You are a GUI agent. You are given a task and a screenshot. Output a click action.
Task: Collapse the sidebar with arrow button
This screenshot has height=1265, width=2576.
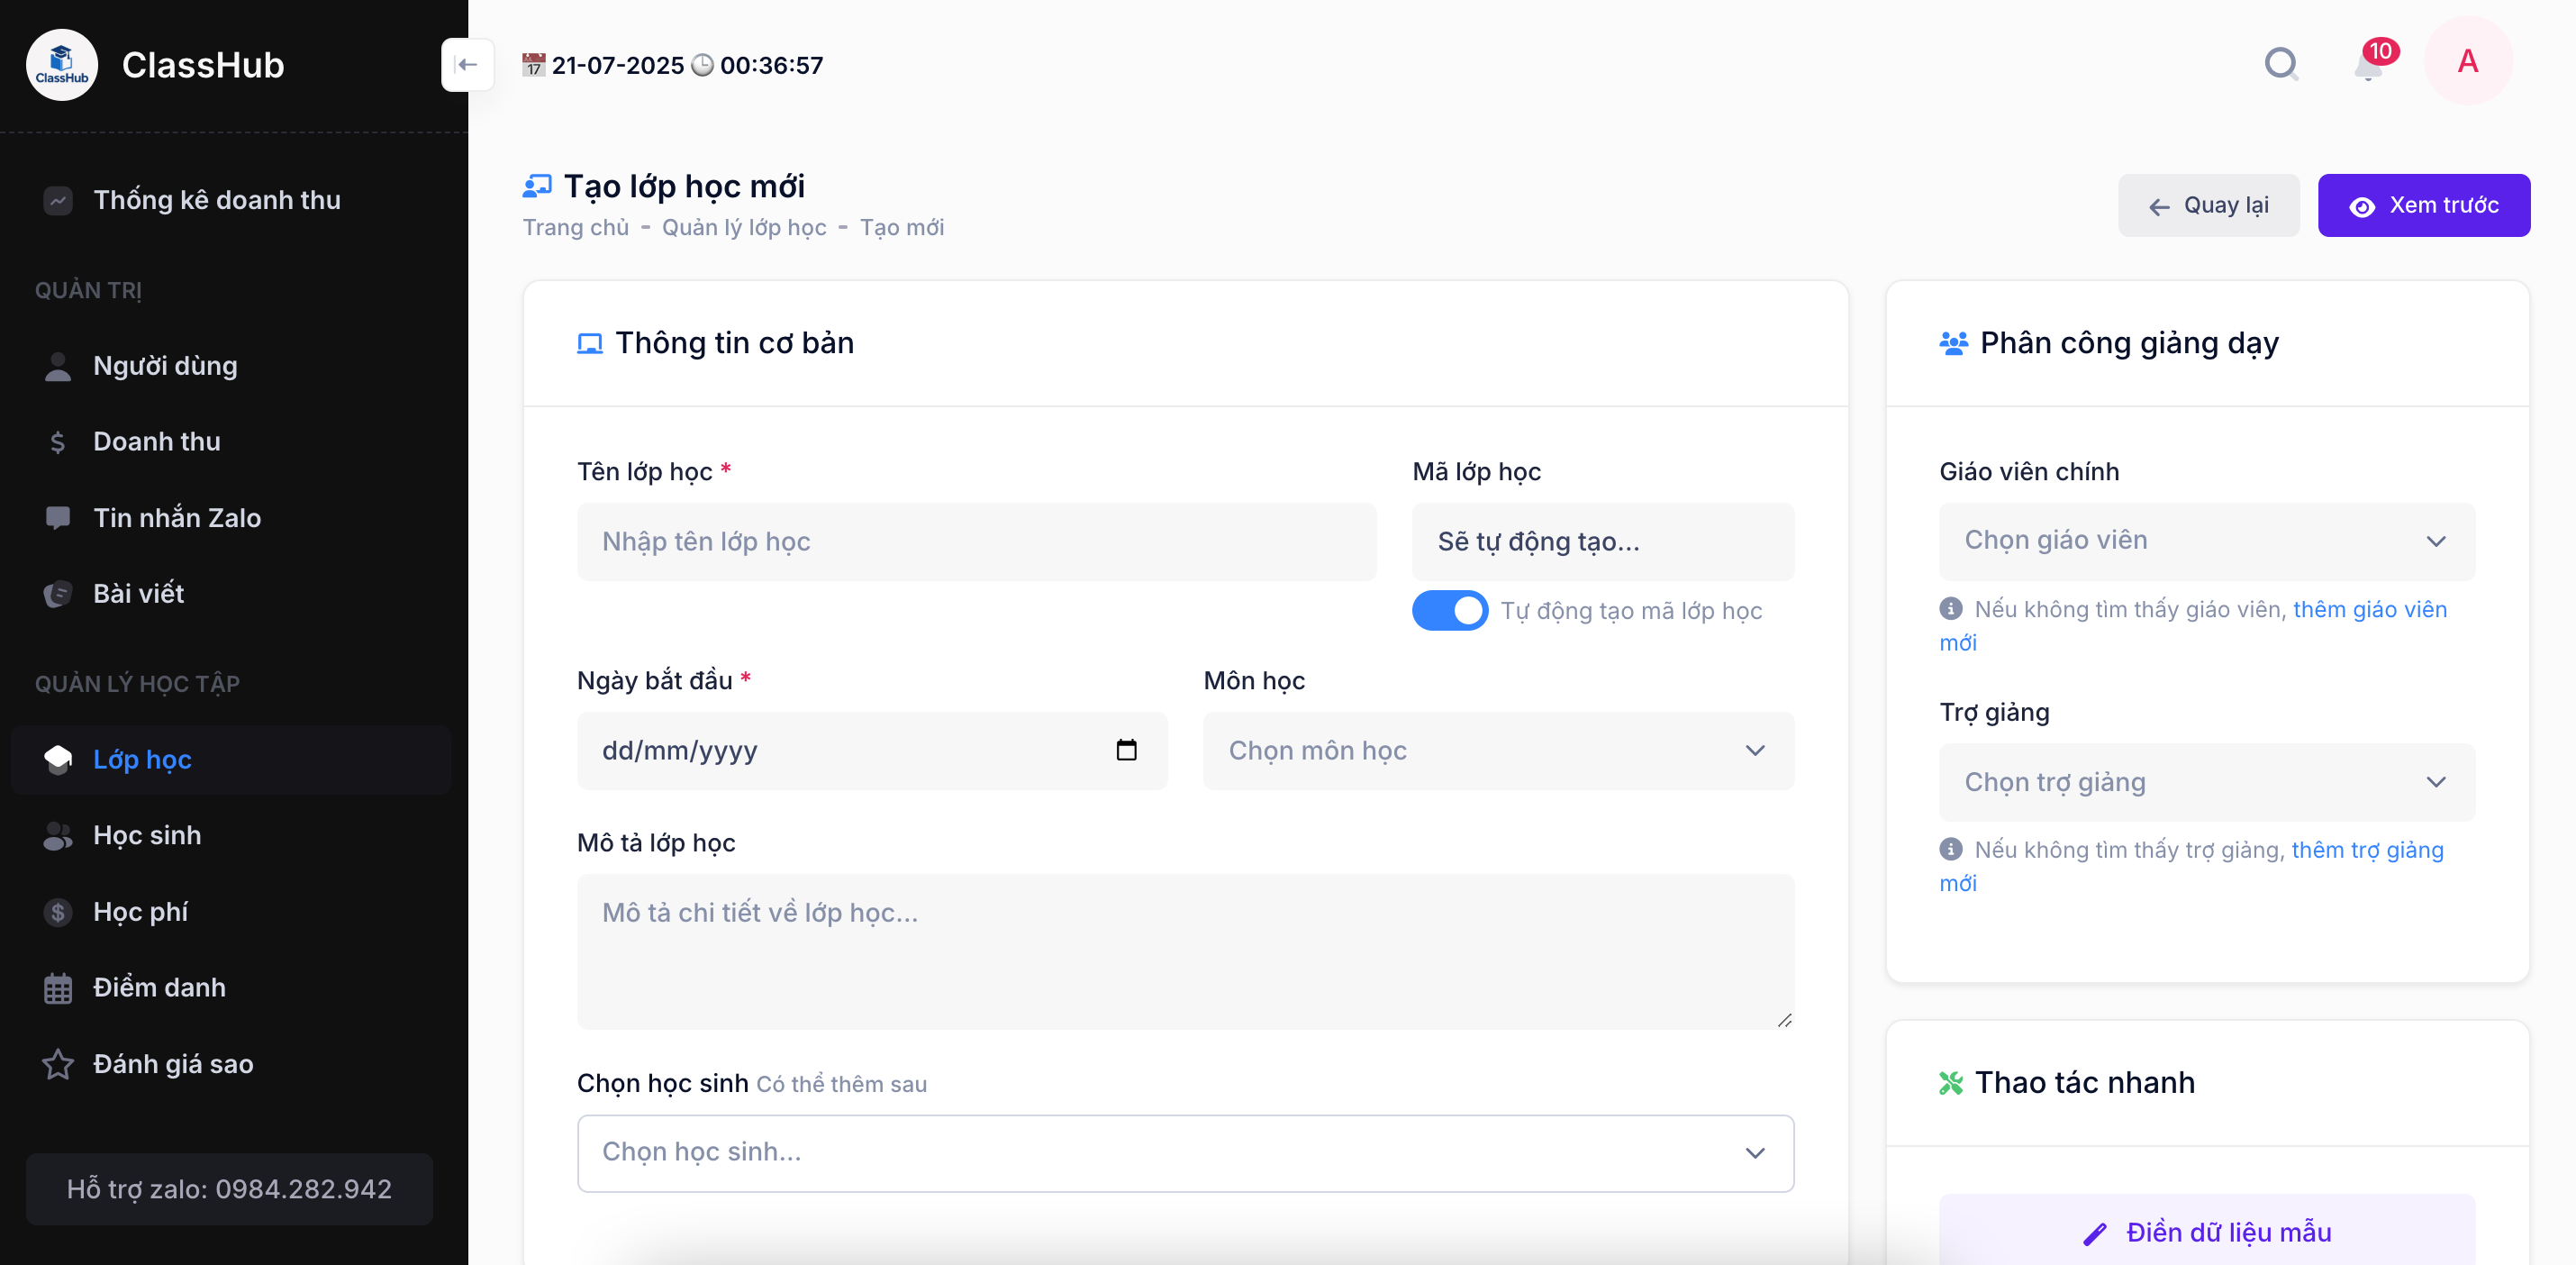coord(467,65)
